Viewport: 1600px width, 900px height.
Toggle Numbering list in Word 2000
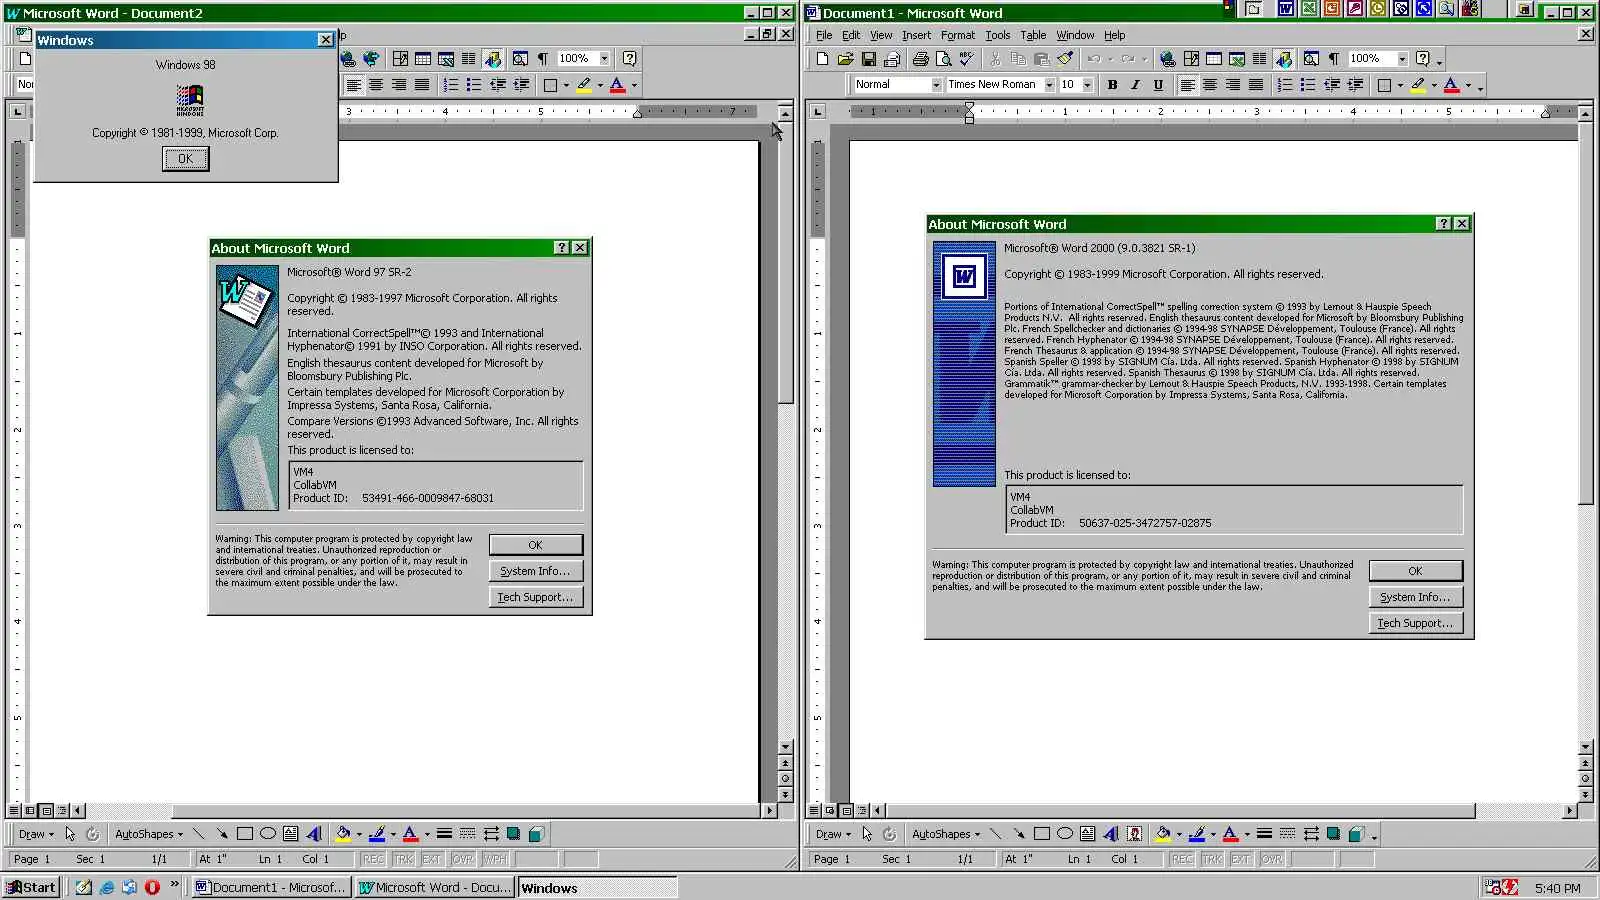(x=1285, y=85)
